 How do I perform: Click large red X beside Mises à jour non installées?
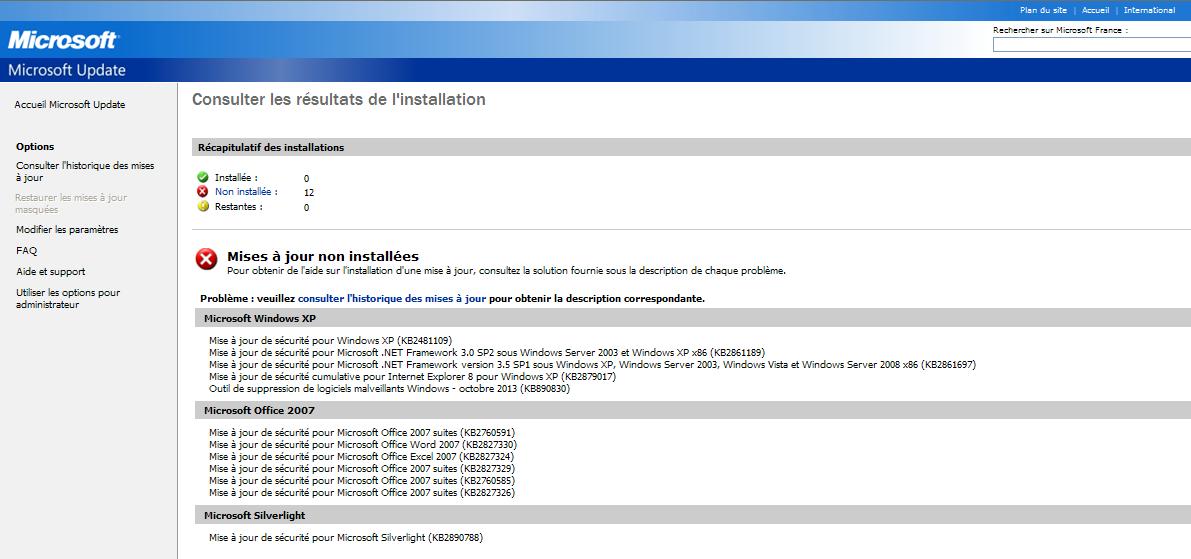[x=206, y=260]
